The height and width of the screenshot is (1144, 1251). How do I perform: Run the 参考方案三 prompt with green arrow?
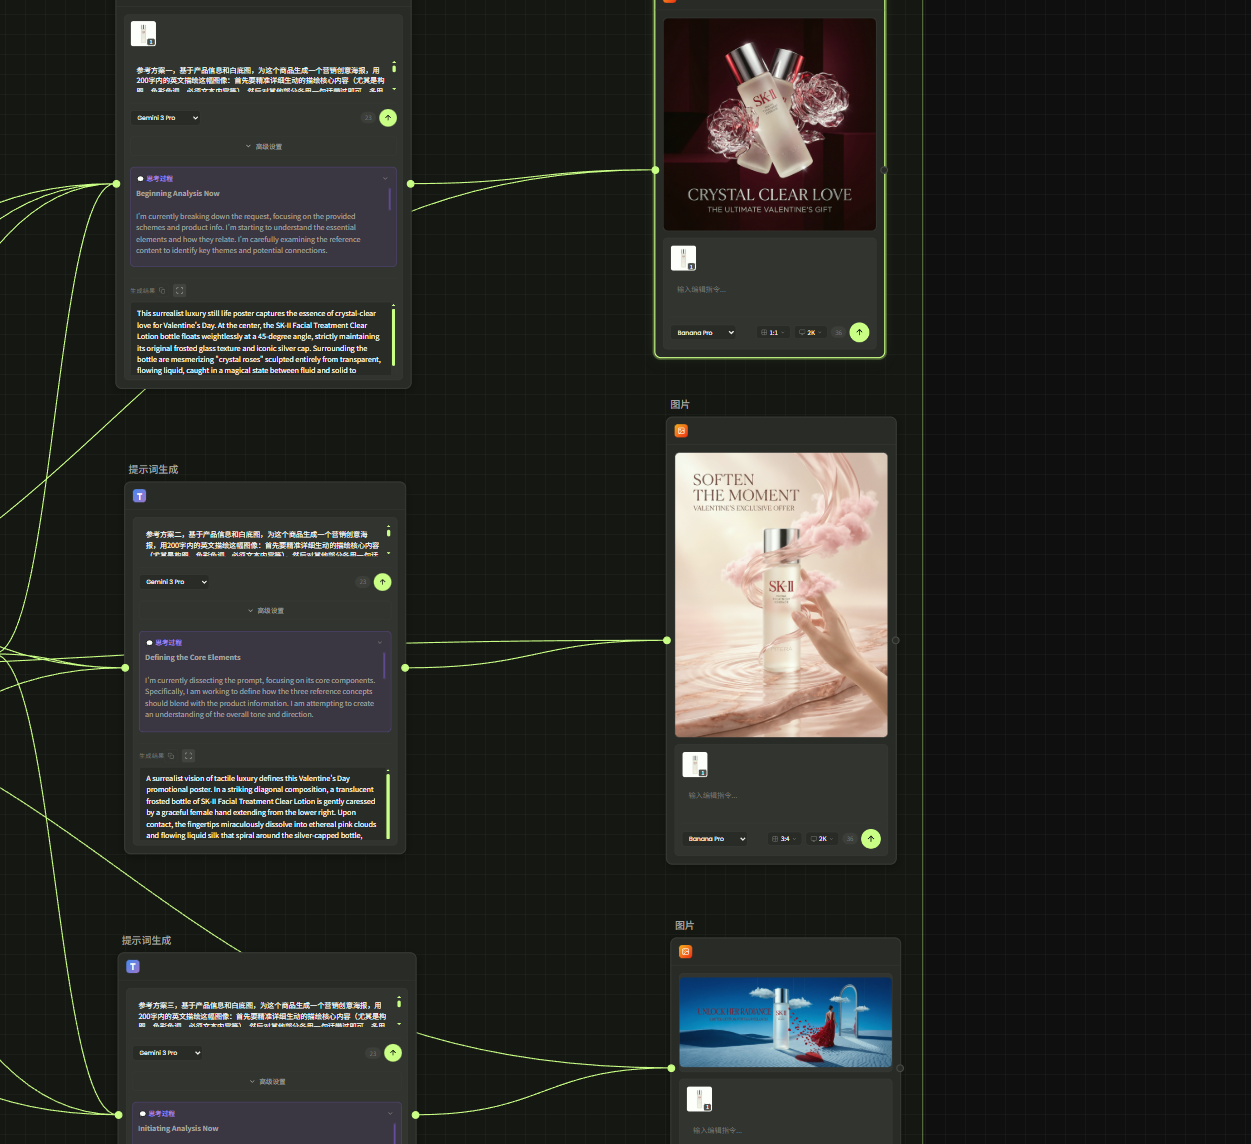tap(393, 1053)
